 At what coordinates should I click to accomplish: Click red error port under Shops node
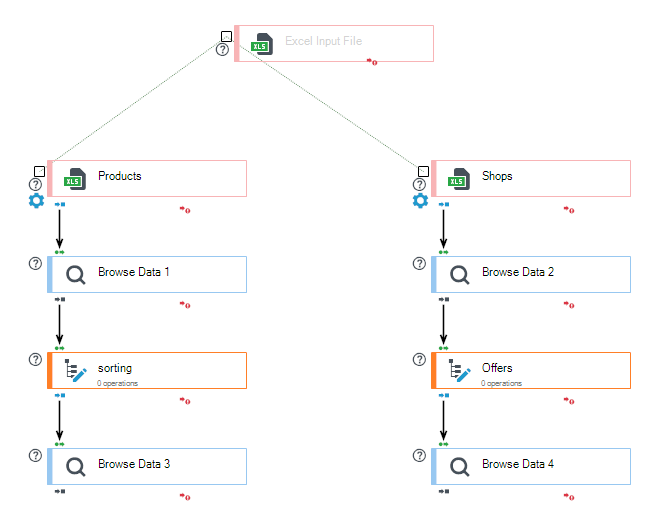(x=569, y=210)
